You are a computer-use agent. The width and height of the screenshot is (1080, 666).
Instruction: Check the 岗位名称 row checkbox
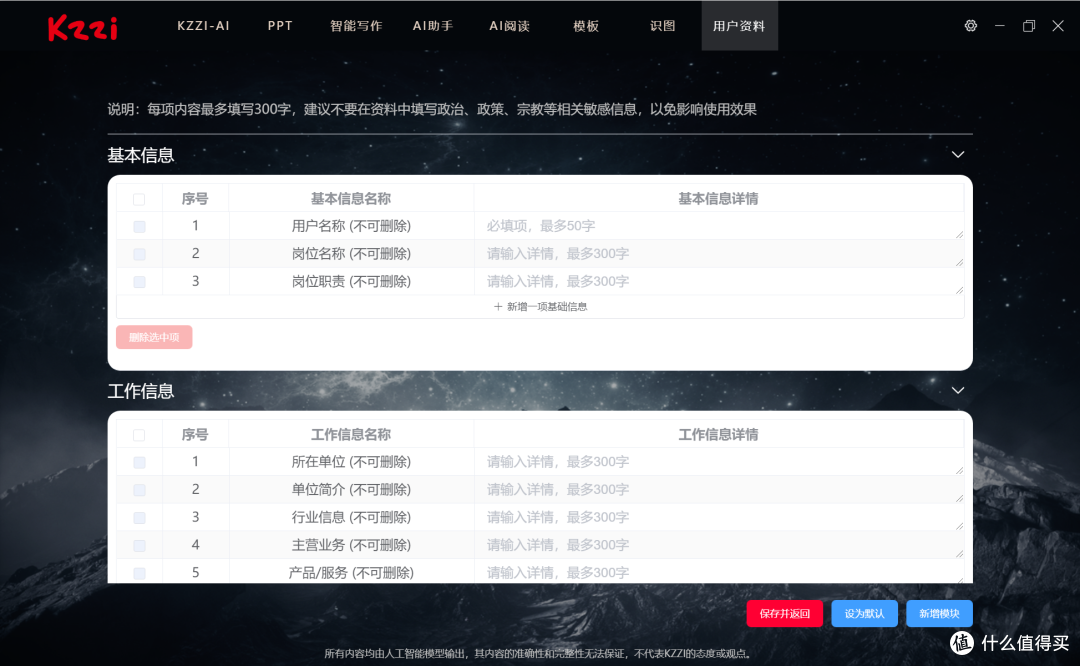(139, 254)
